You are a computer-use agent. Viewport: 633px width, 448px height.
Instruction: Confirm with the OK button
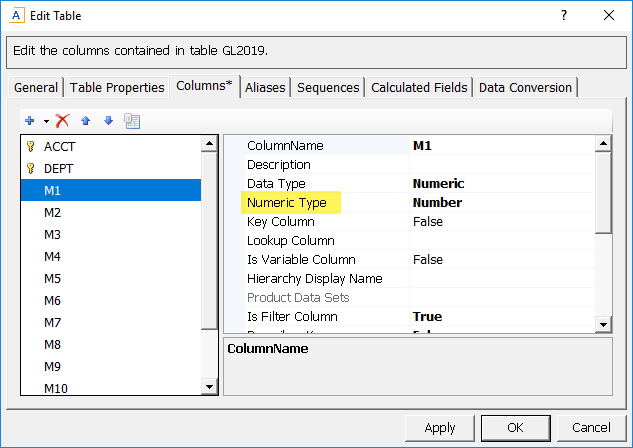[x=515, y=427]
